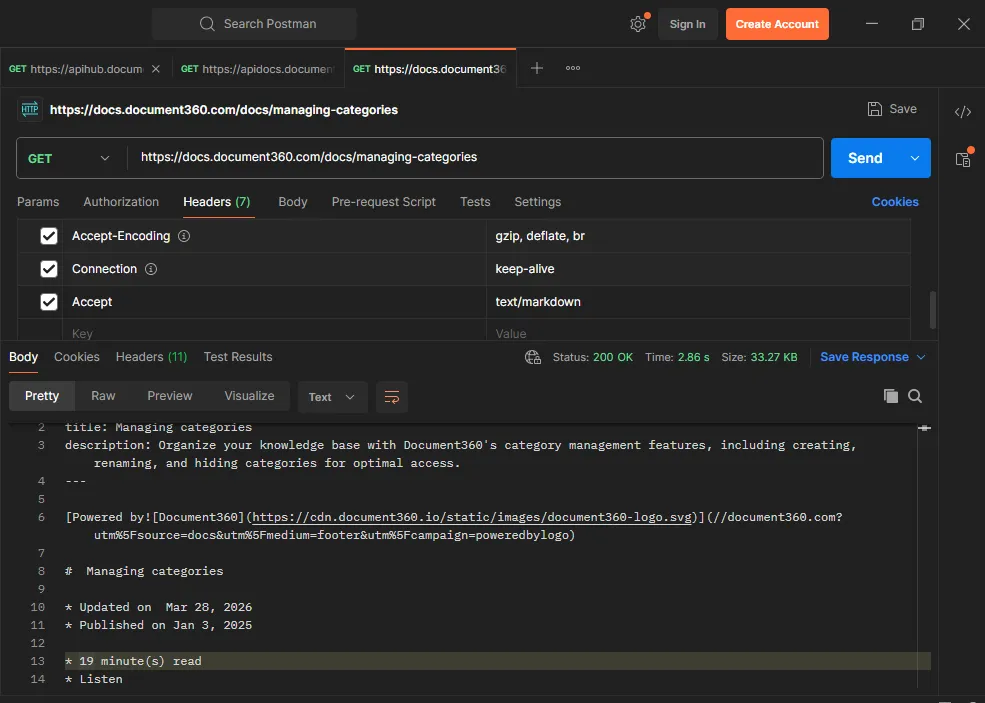The height and width of the screenshot is (703, 985).
Task: Open the Cookies link beside request tabs
Action: [895, 202]
